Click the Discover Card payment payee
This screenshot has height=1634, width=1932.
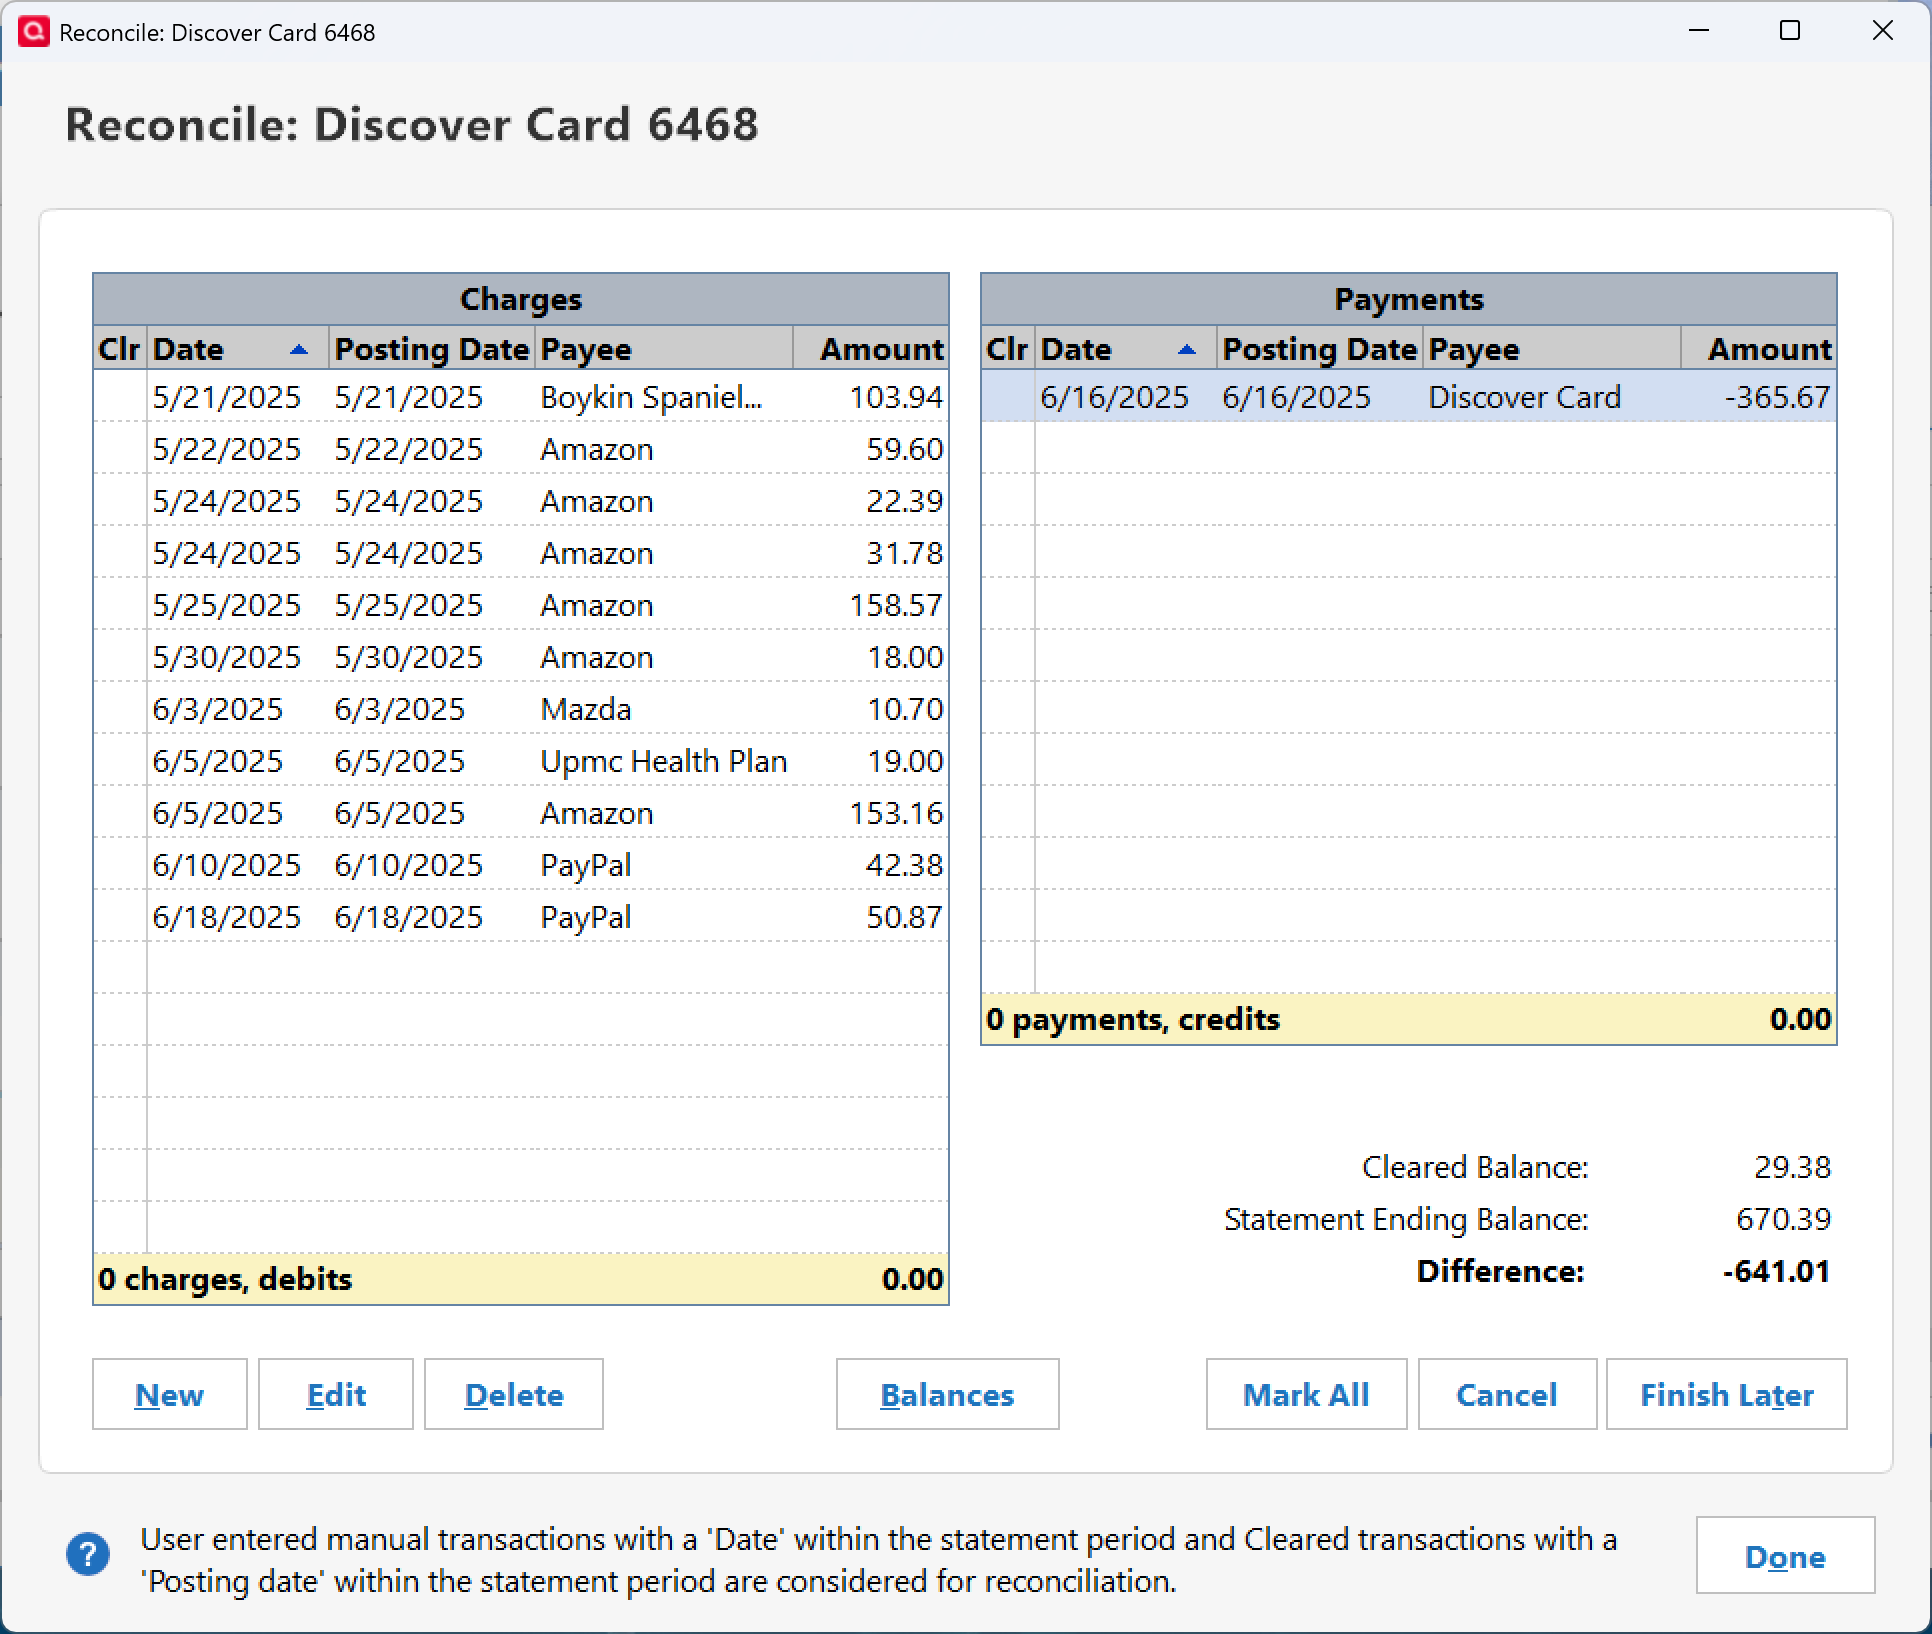tap(1524, 397)
